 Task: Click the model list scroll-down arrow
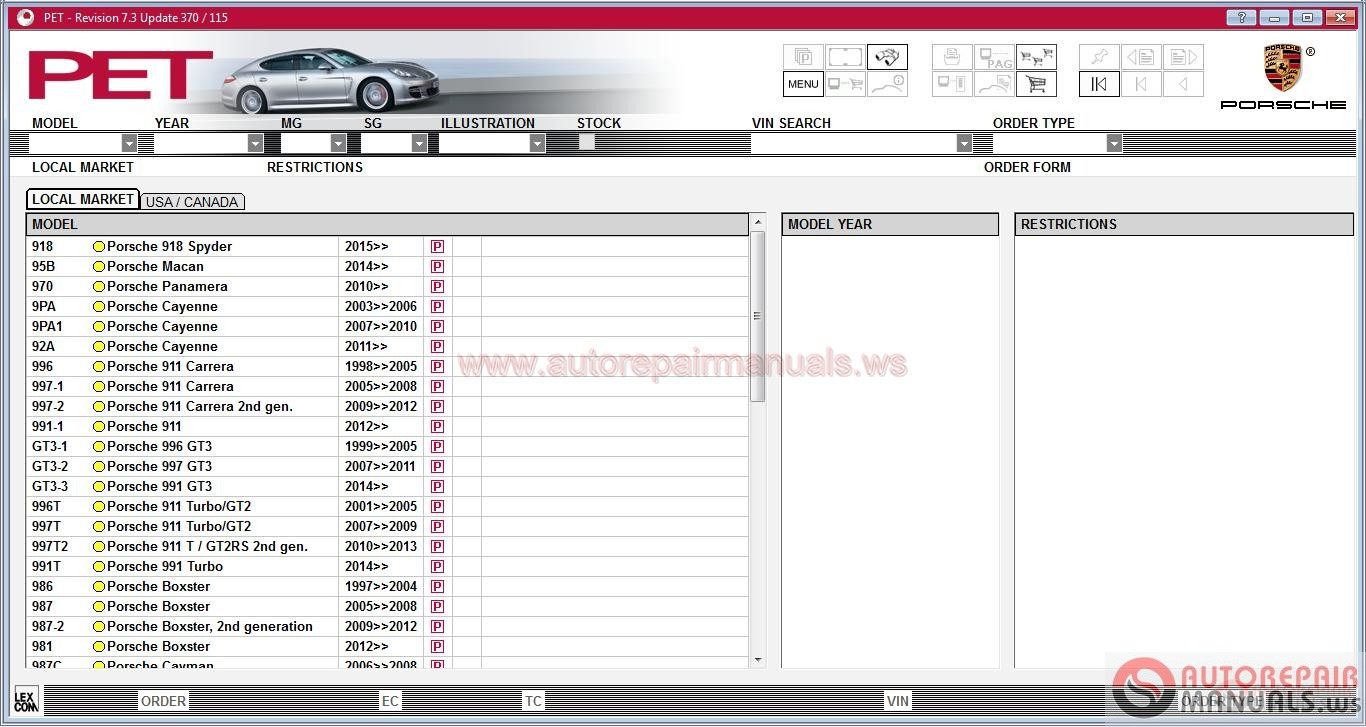757,660
